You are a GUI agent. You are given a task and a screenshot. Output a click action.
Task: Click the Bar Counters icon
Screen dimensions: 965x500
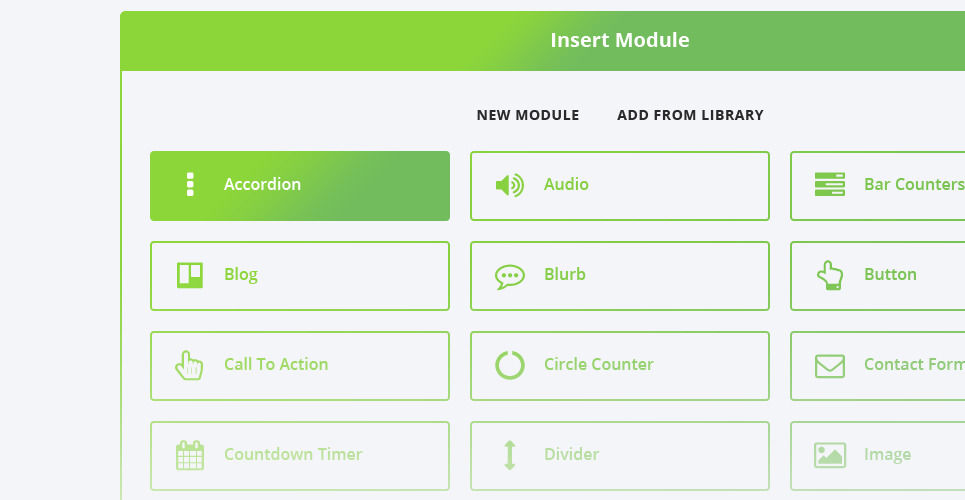(x=829, y=185)
